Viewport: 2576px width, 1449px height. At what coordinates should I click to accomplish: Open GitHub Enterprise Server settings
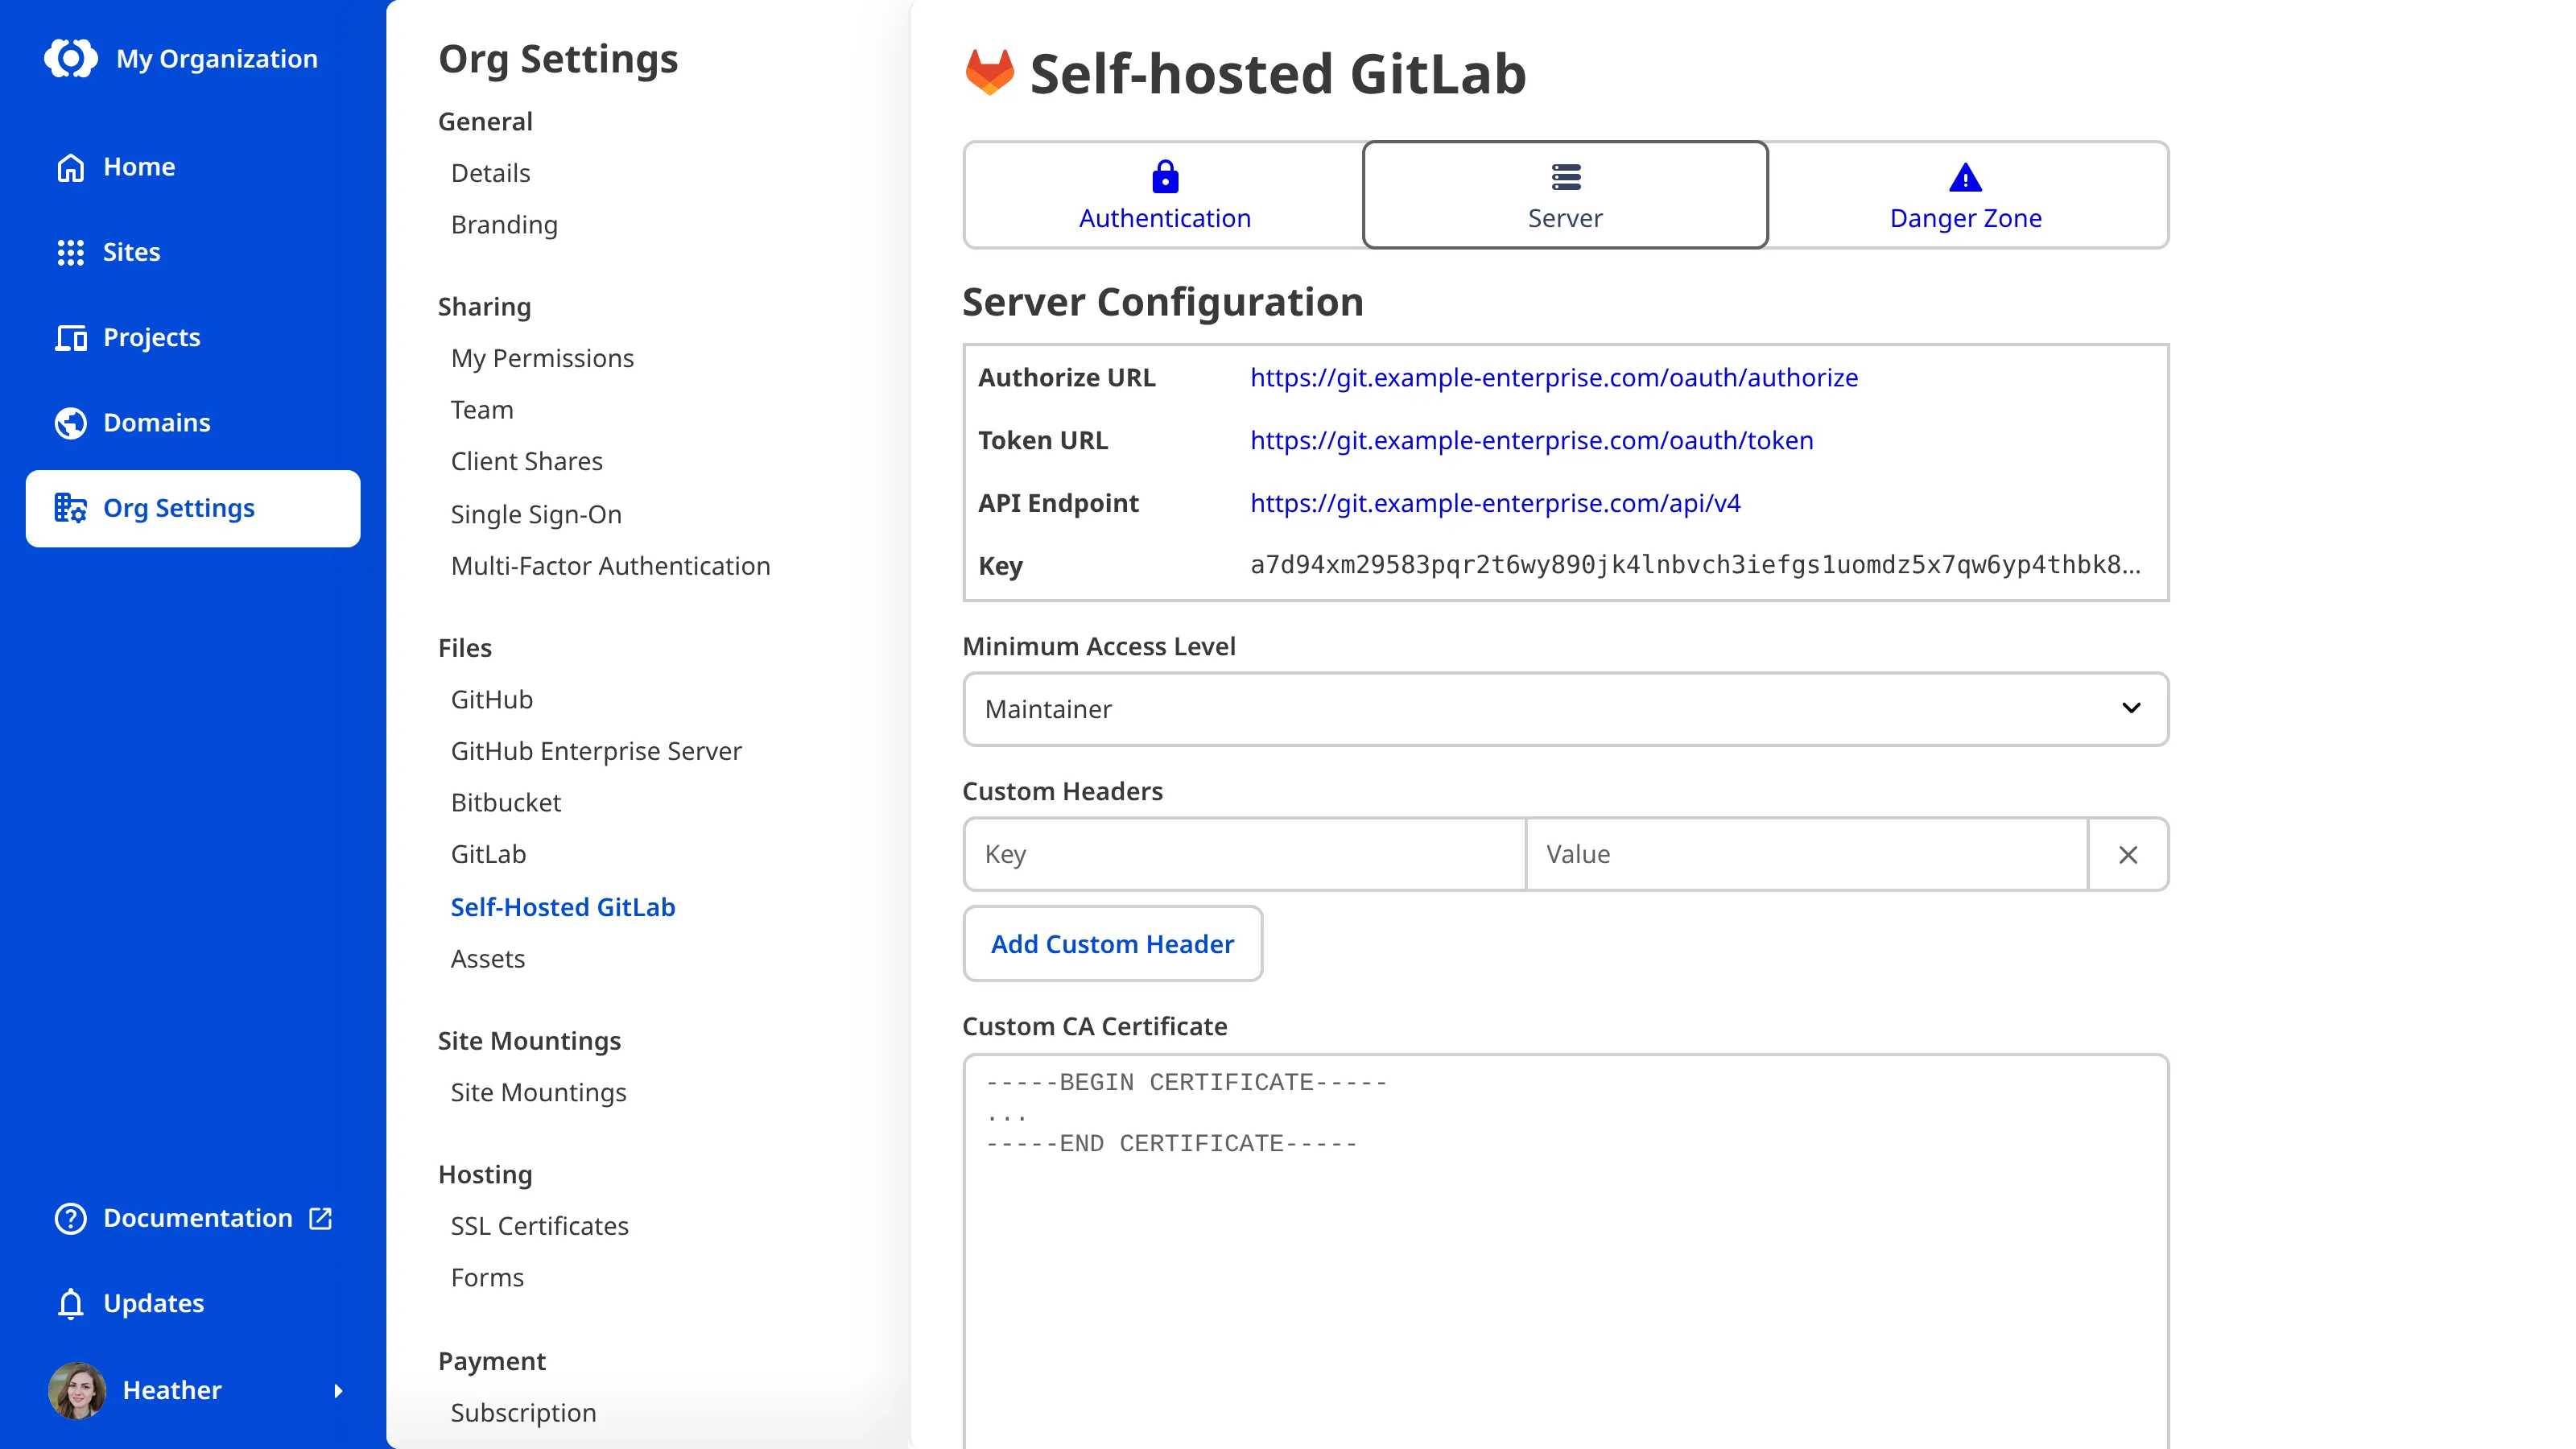596,751
